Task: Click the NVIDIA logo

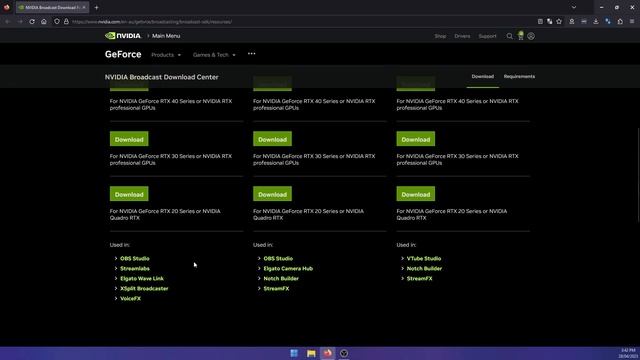Action: point(123,36)
